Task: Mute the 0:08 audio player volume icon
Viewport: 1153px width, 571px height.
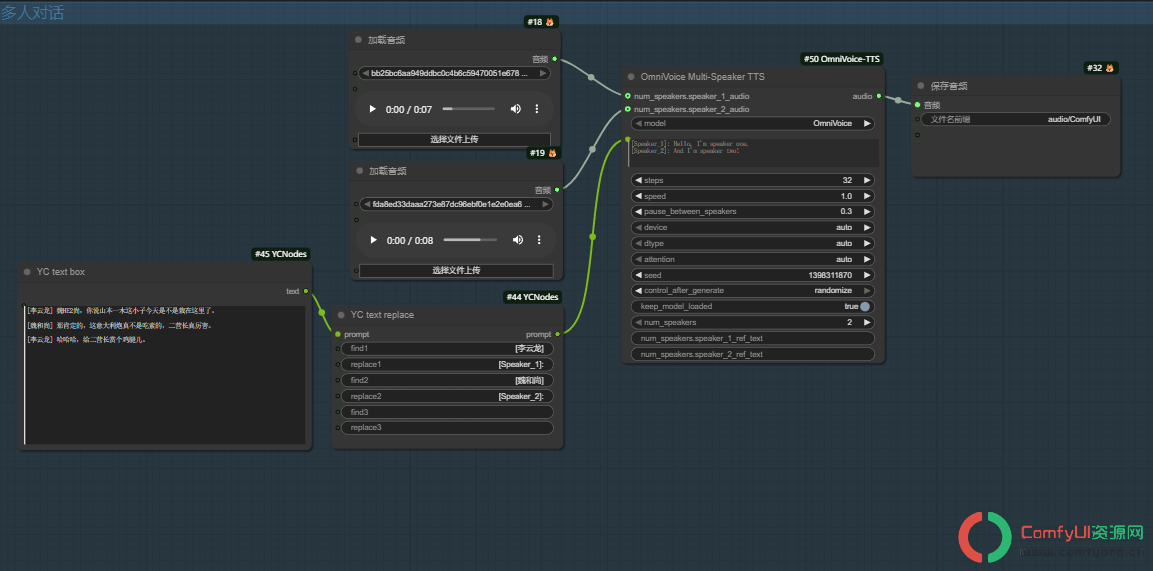Action: pos(518,240)
